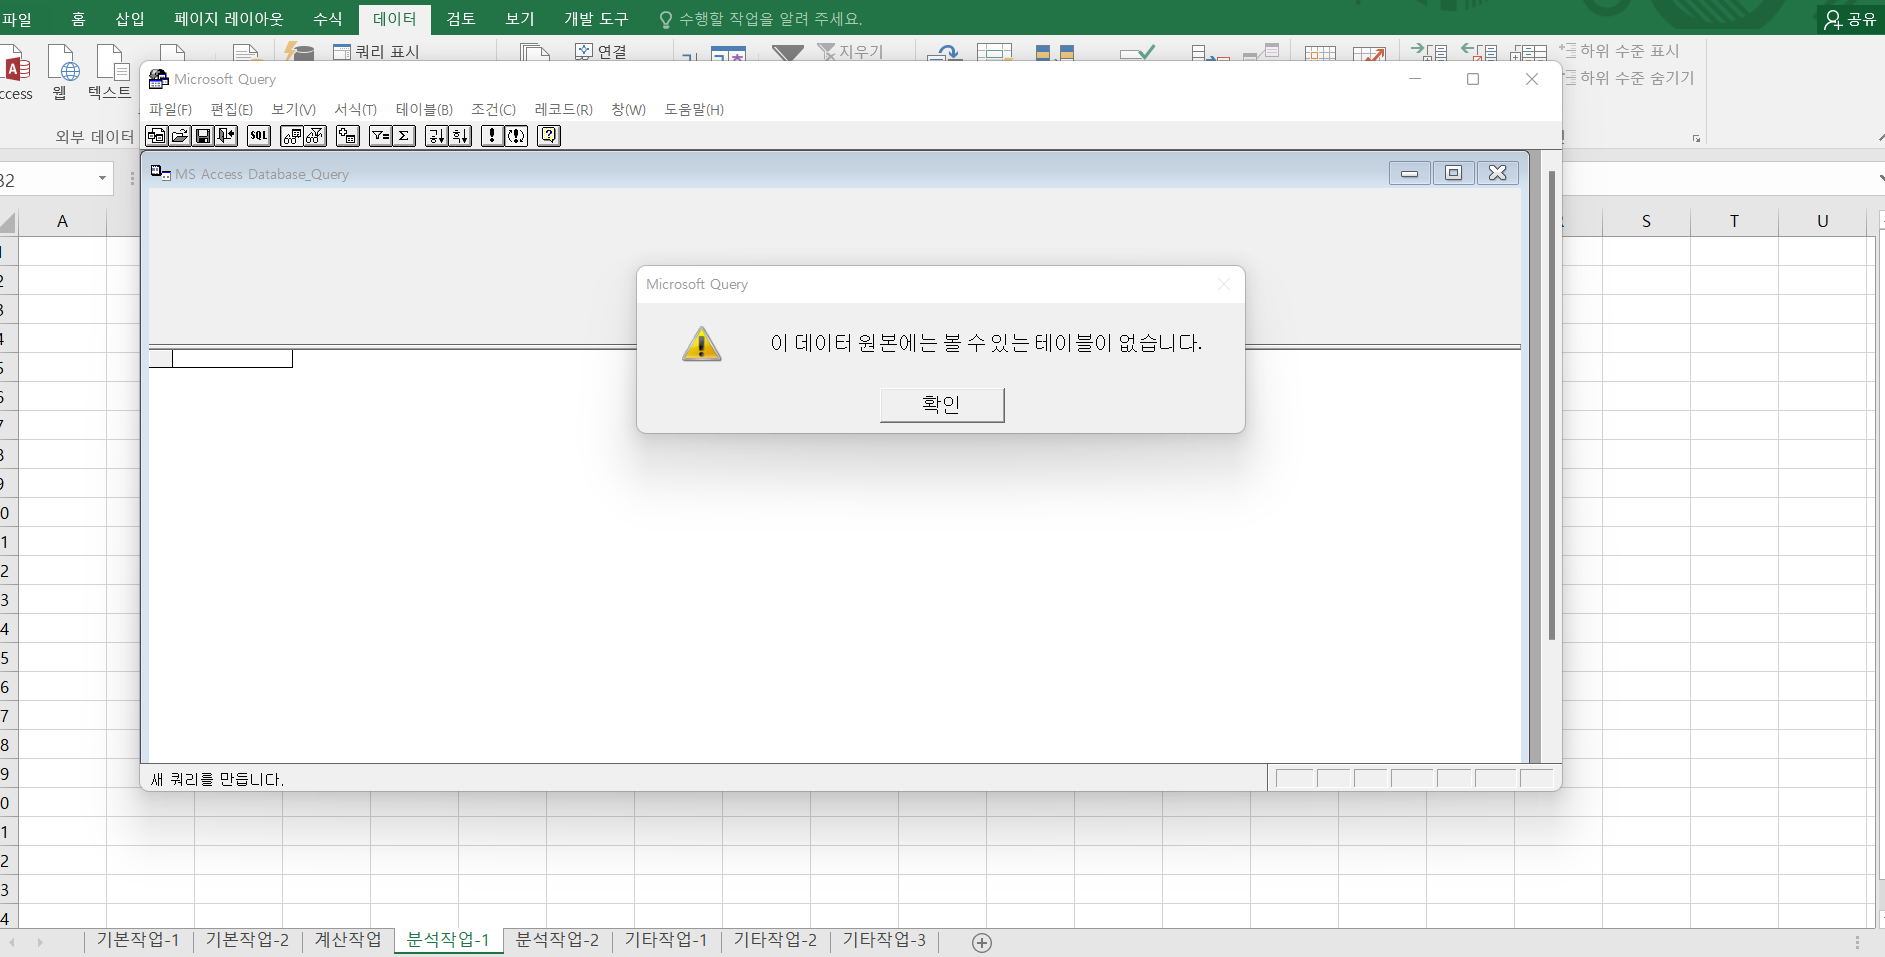Open the 편집(E) menu in Microsoft Query
Screen dimensions: 1885x957
231,109
